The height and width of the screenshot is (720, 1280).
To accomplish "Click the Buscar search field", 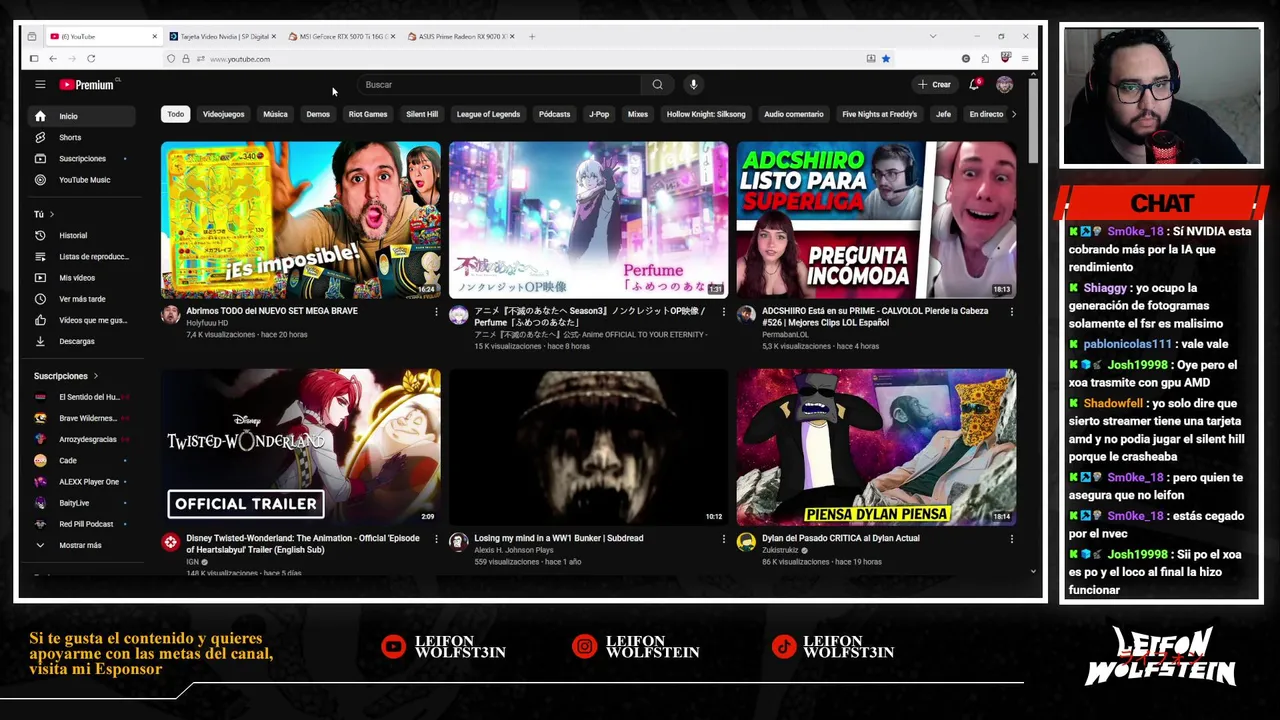I will pyautogui.click(x=498, y=85).
